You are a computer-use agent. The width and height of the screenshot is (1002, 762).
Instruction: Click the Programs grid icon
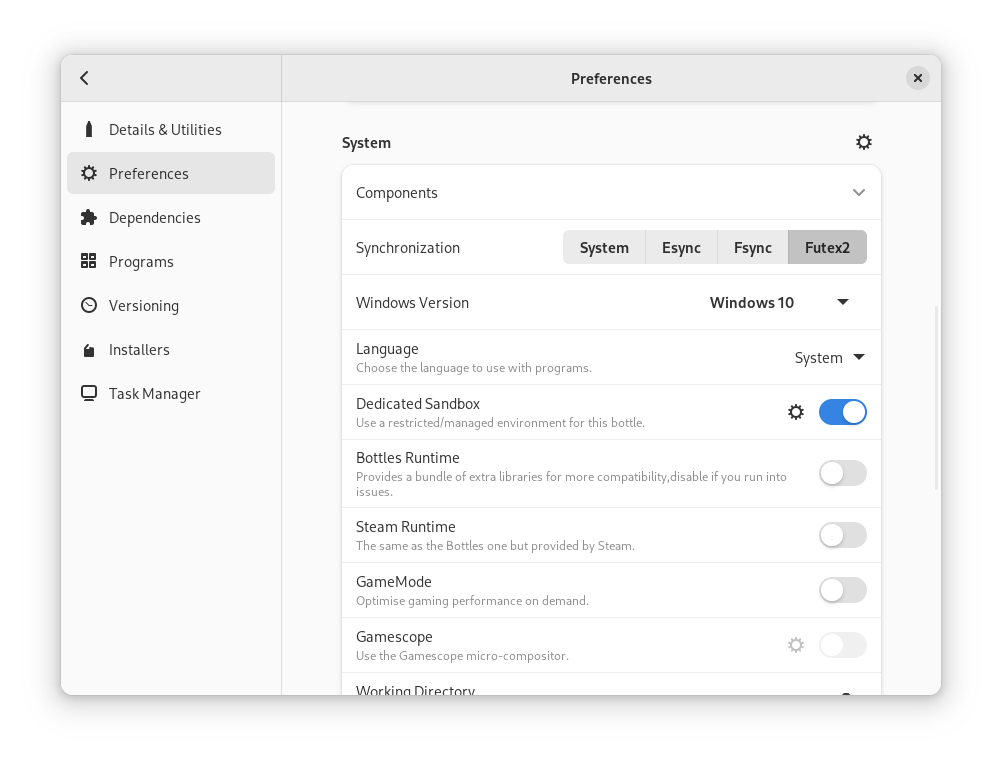point(89,261)
